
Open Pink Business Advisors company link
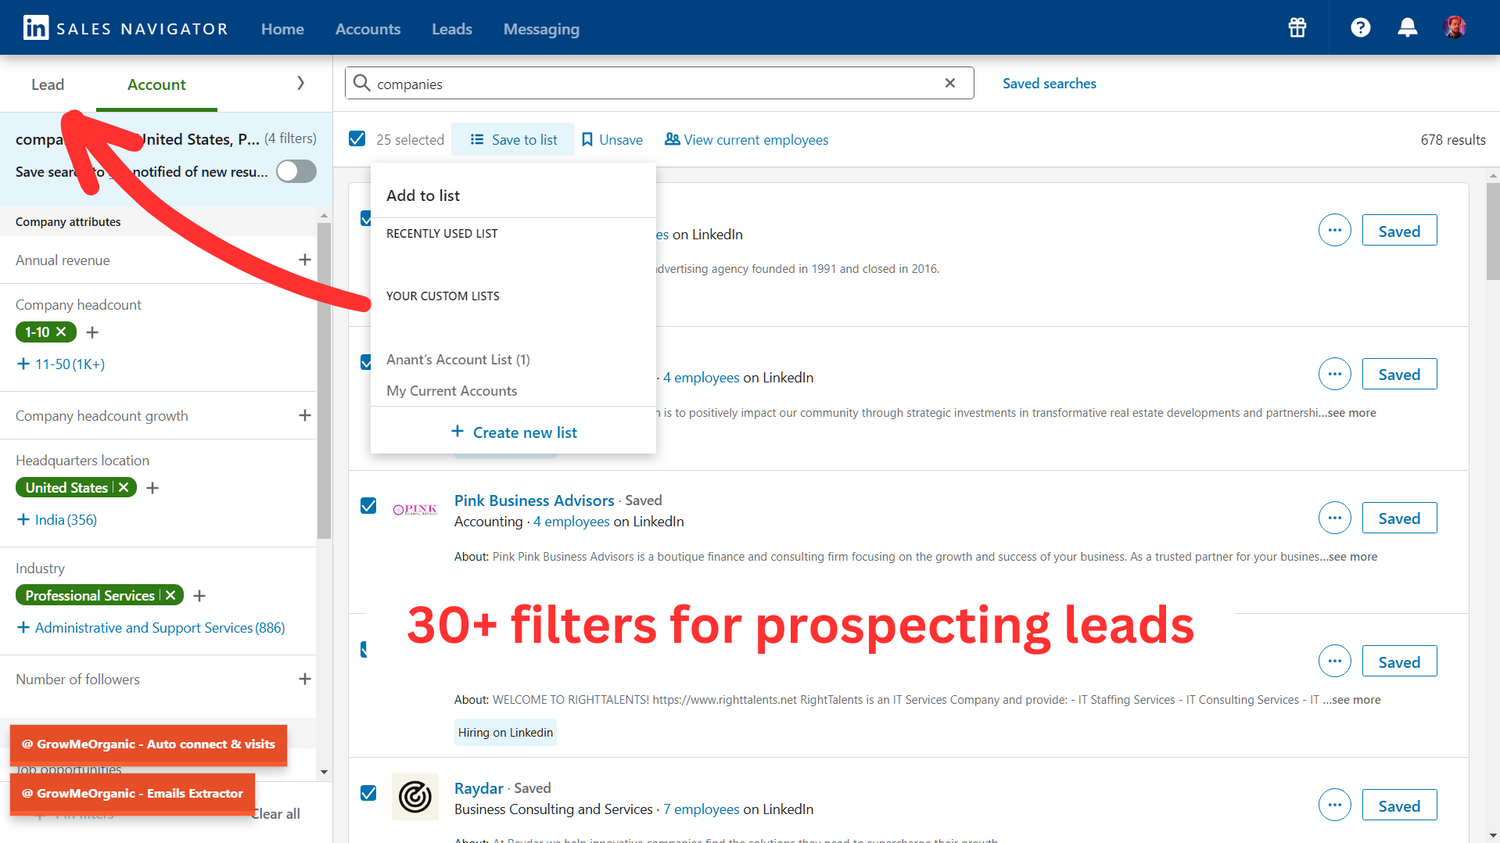coord(534,500)
